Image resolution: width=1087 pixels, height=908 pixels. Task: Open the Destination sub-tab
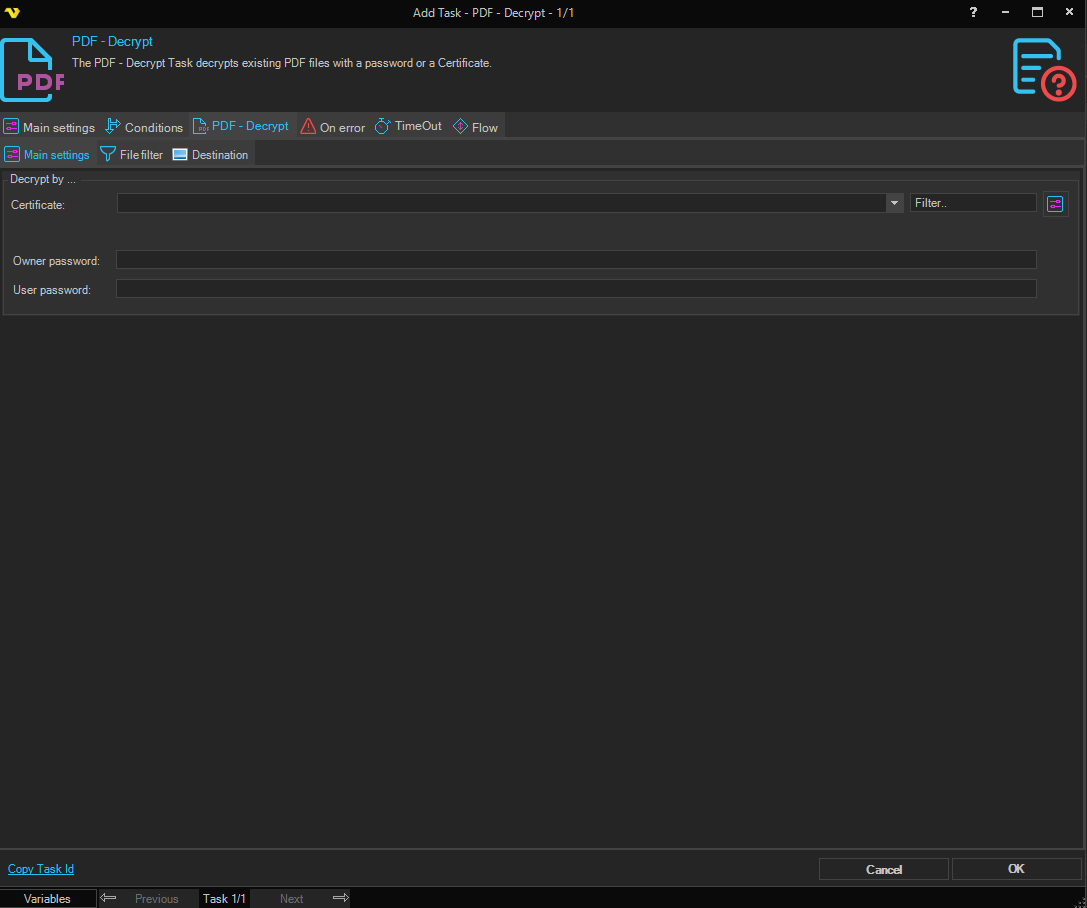(x=210, y=155)
